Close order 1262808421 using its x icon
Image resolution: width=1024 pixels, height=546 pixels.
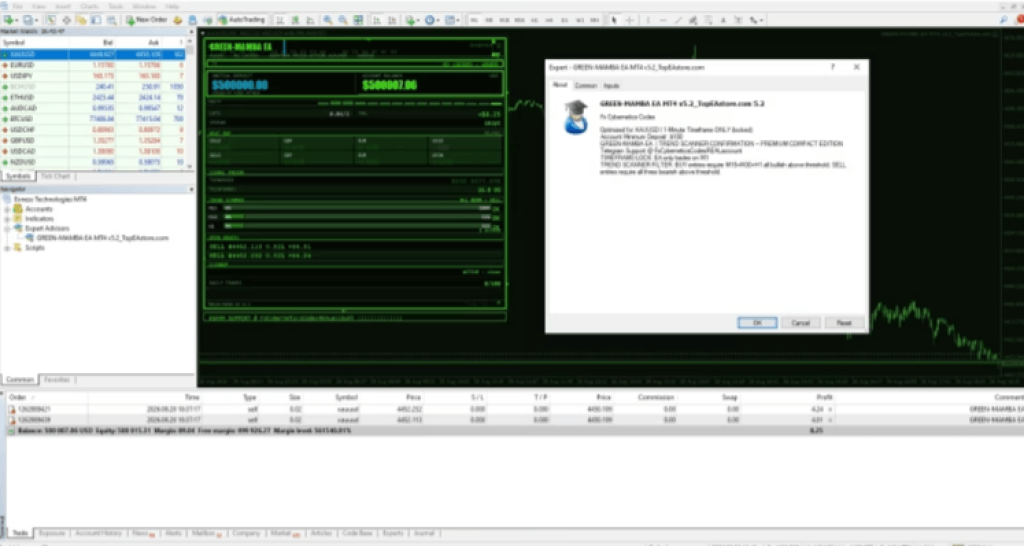[x=830, y=410]
